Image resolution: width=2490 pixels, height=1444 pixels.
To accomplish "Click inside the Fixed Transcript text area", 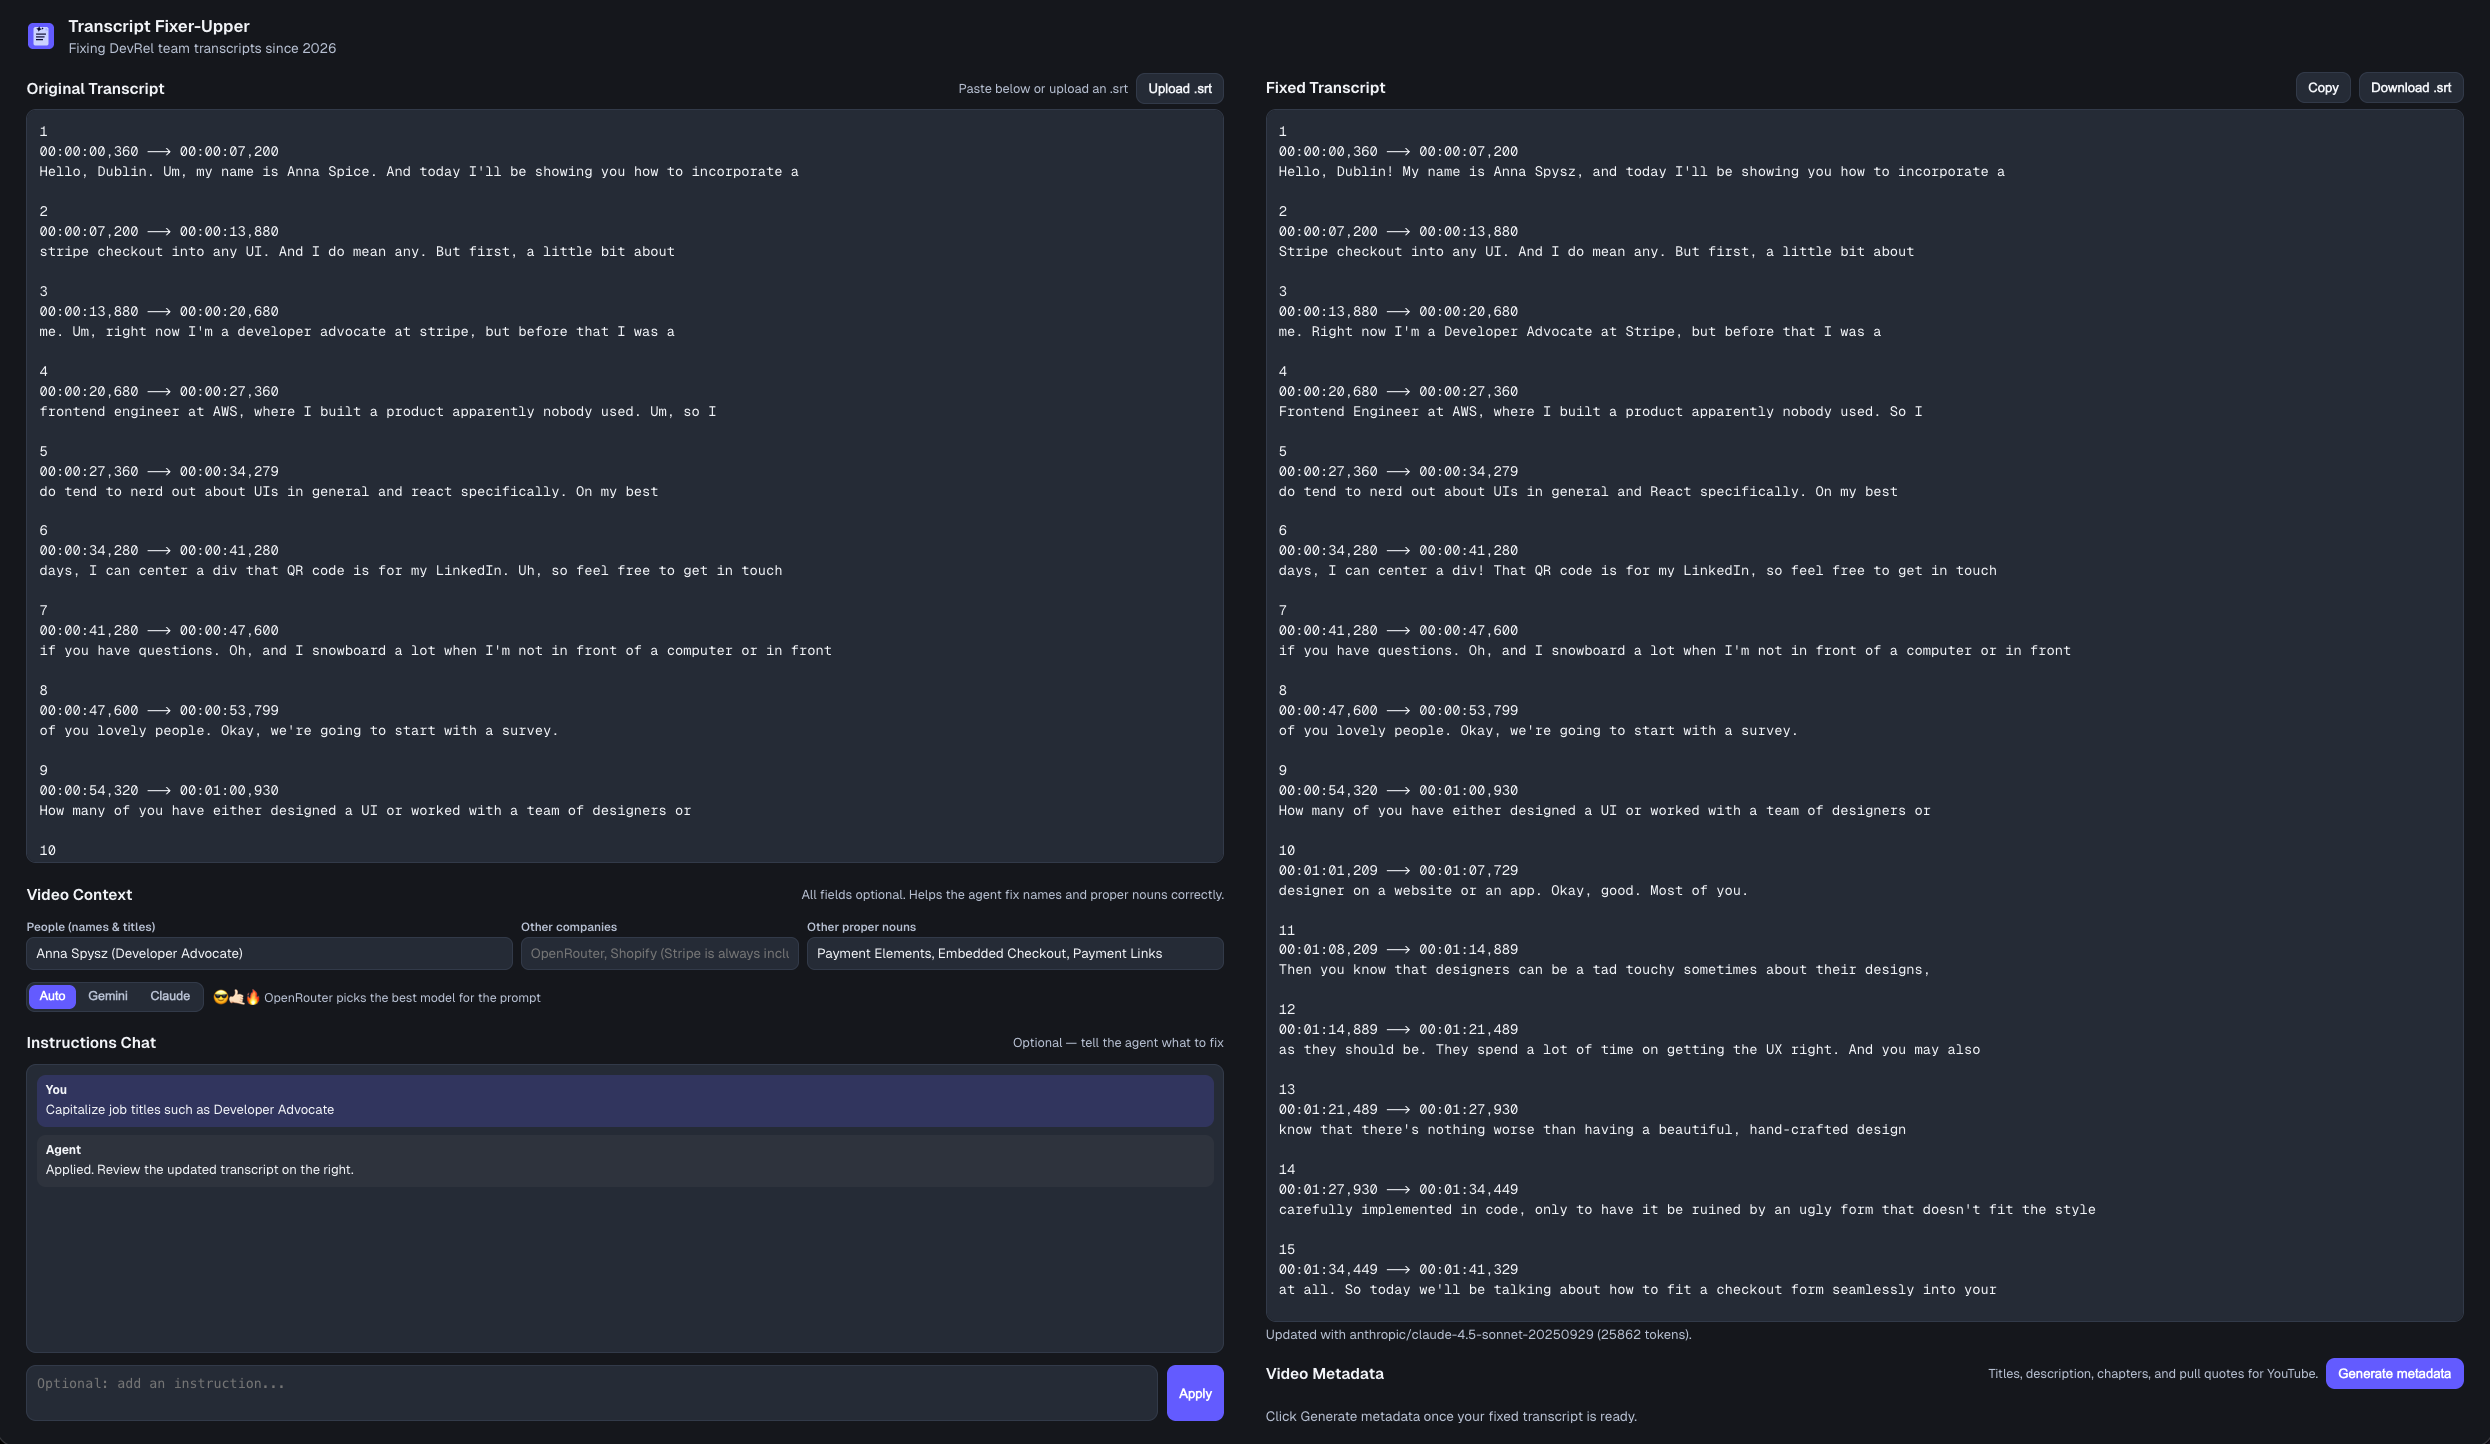I will click(x=1864, y=715).
